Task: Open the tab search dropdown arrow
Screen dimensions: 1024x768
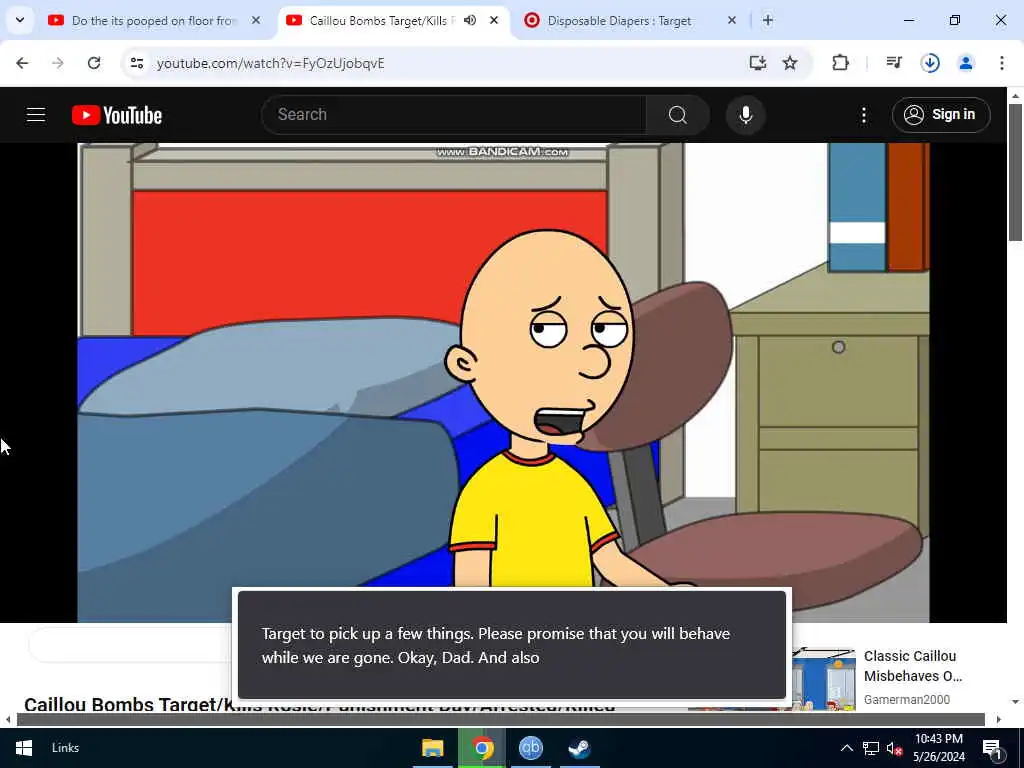Action: coord(20,20)
